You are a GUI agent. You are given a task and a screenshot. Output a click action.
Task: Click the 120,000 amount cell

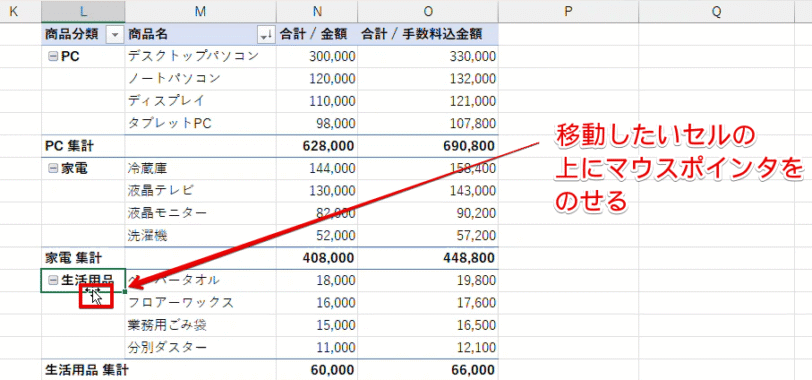(316, 79)
